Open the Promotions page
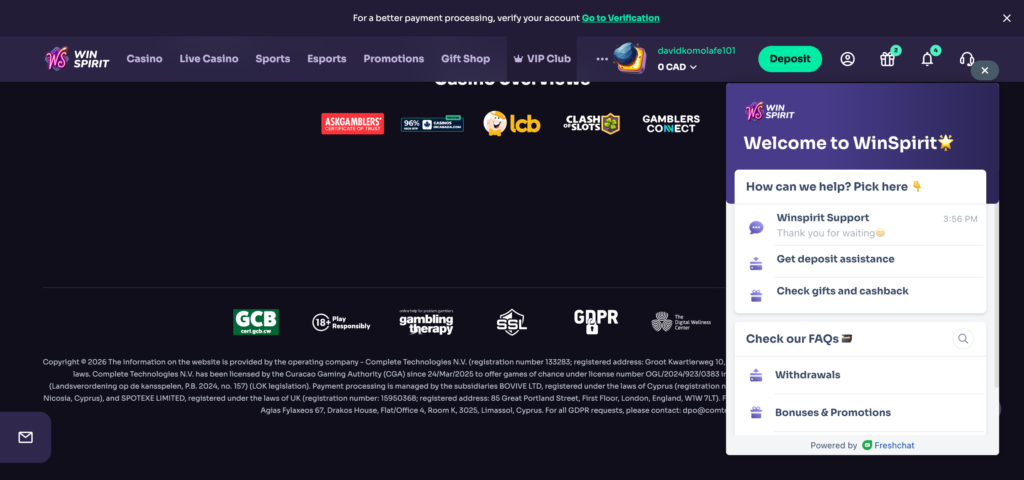This screenshot has width=1024, height=480. pos(394,59)
